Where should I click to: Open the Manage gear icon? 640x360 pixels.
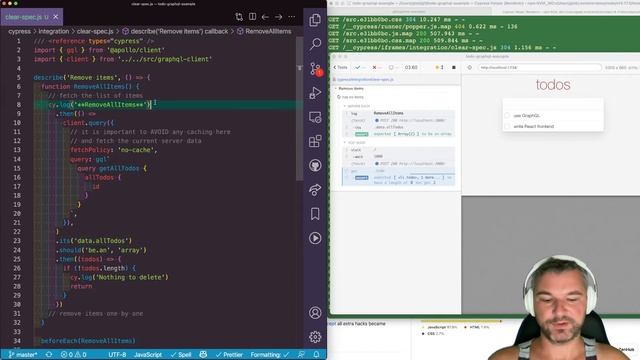pyautogui.click(x=315, y=337)
